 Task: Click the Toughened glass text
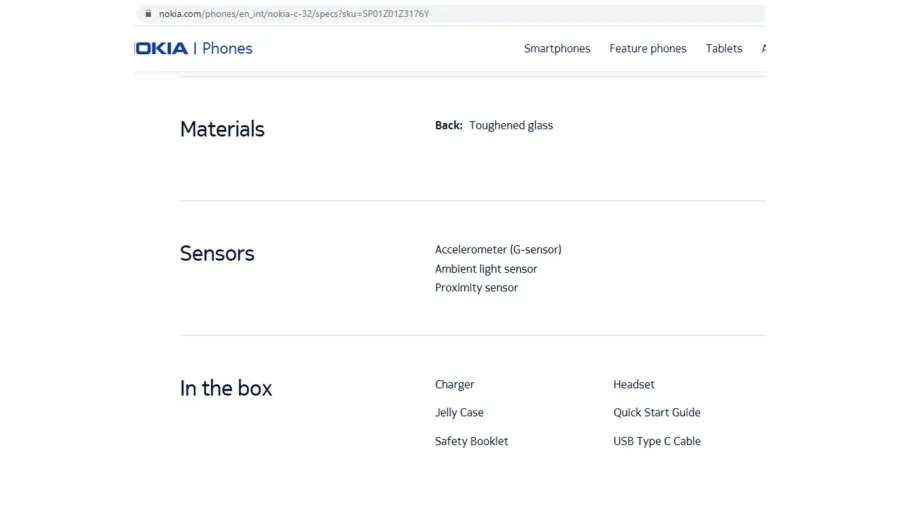click(511, 126)
